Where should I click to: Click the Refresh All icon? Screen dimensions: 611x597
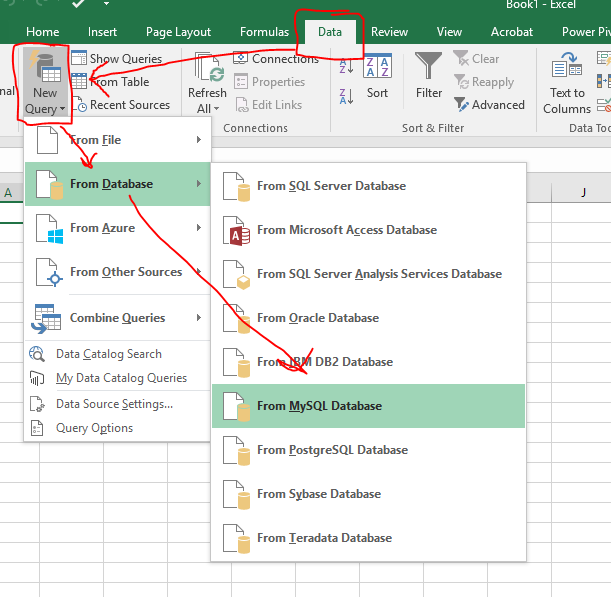click(x=207, y=68)
